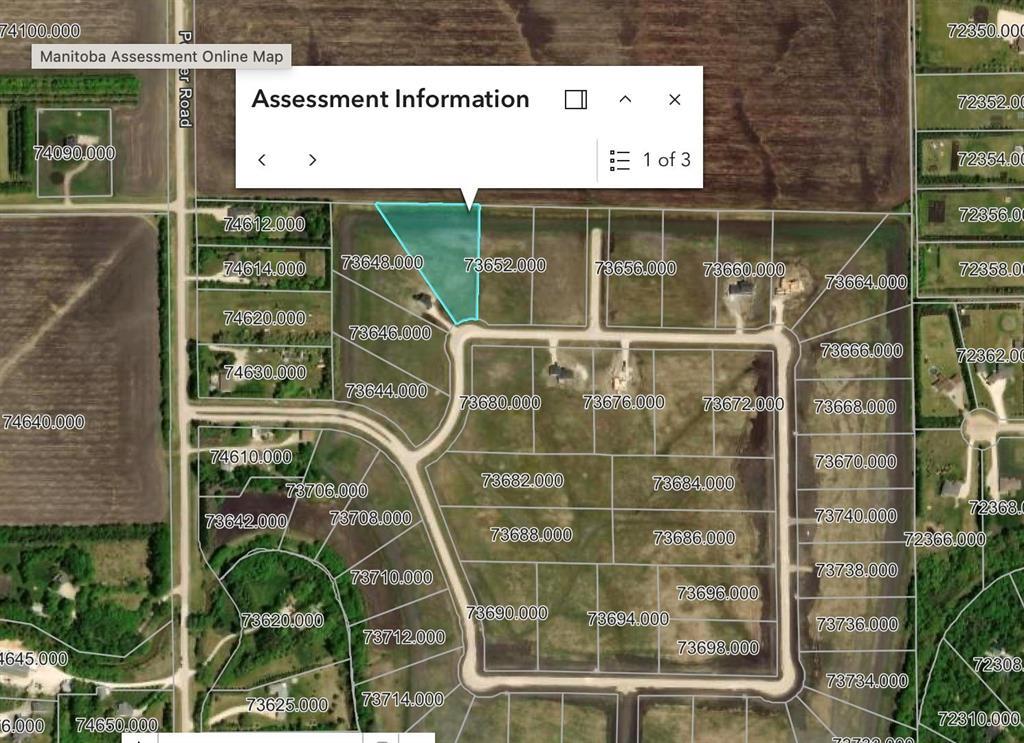Select parcel 74640.000 in the field
The width and height of the screenshot is (1024, 743).
44,422
